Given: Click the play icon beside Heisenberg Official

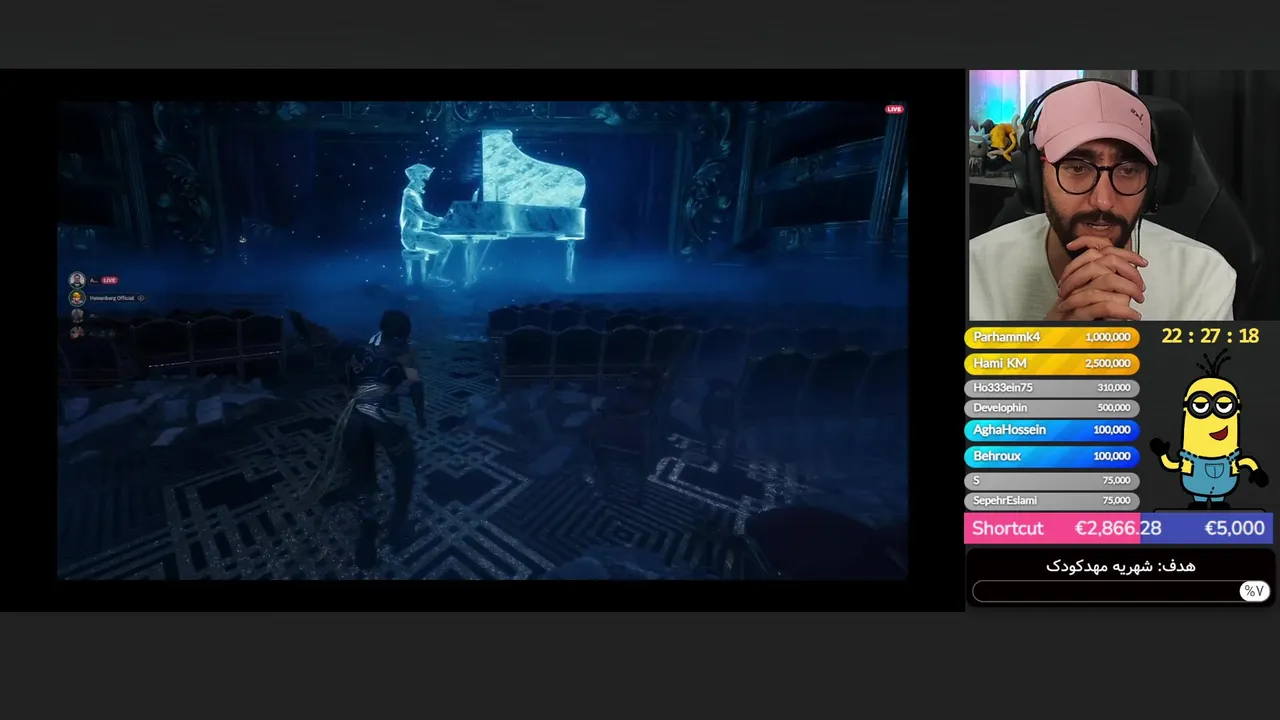Looking at the screenshot, I should [141, 298].
